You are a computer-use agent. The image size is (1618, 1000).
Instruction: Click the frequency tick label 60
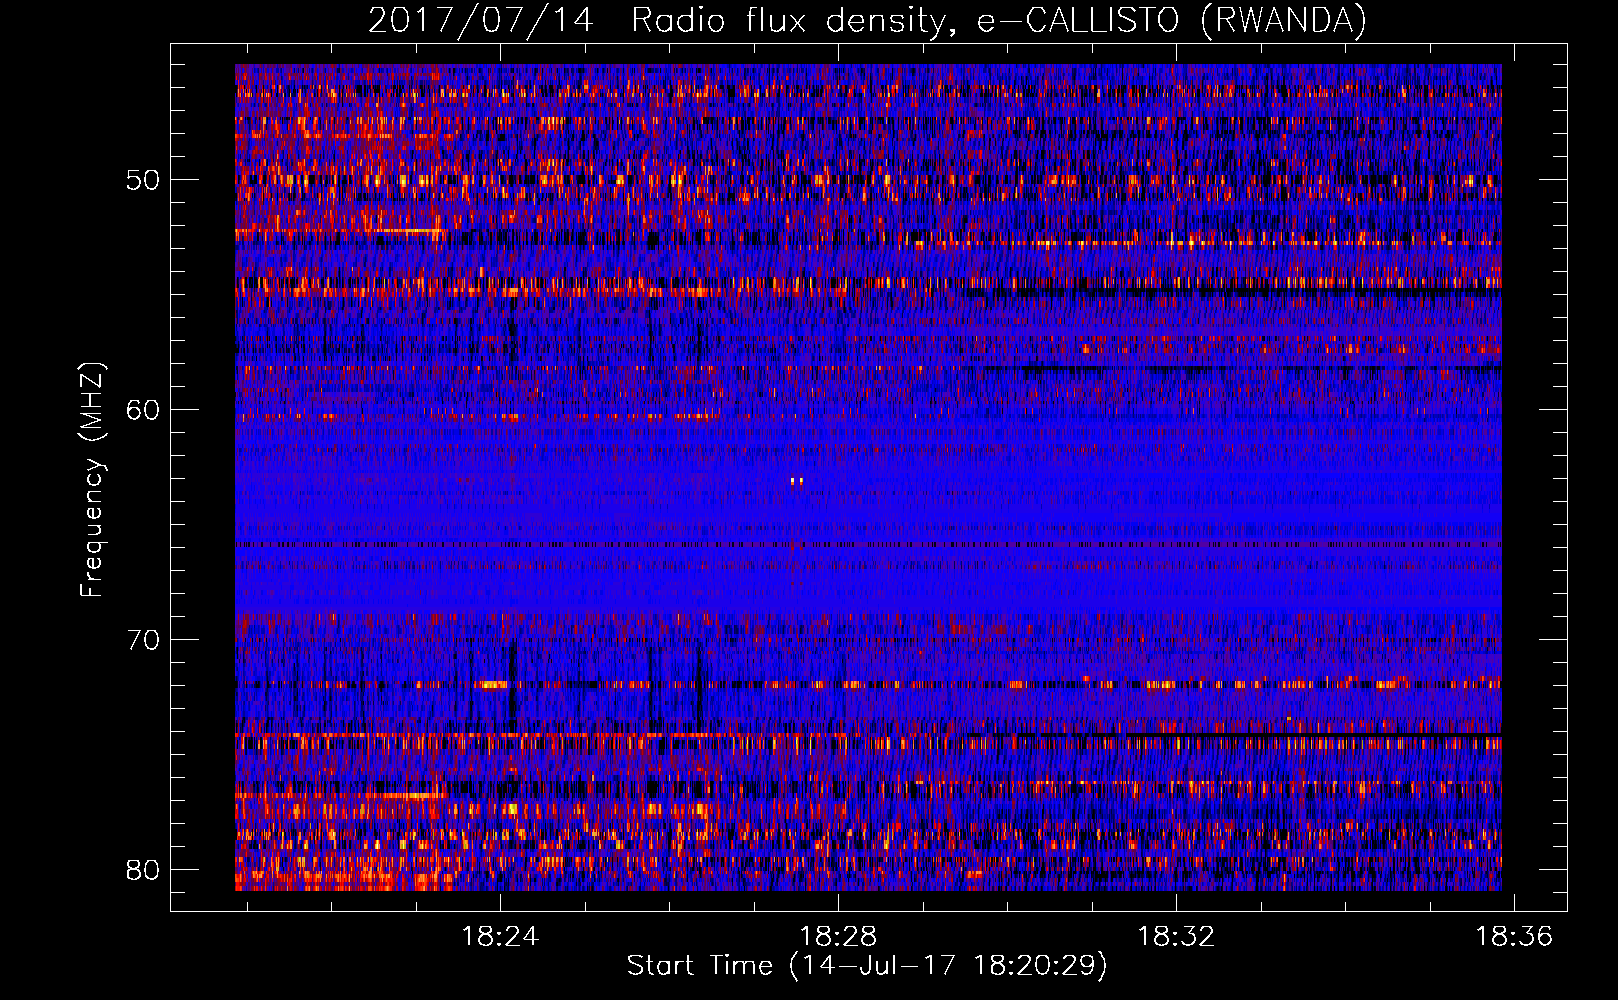coord(142,410)
